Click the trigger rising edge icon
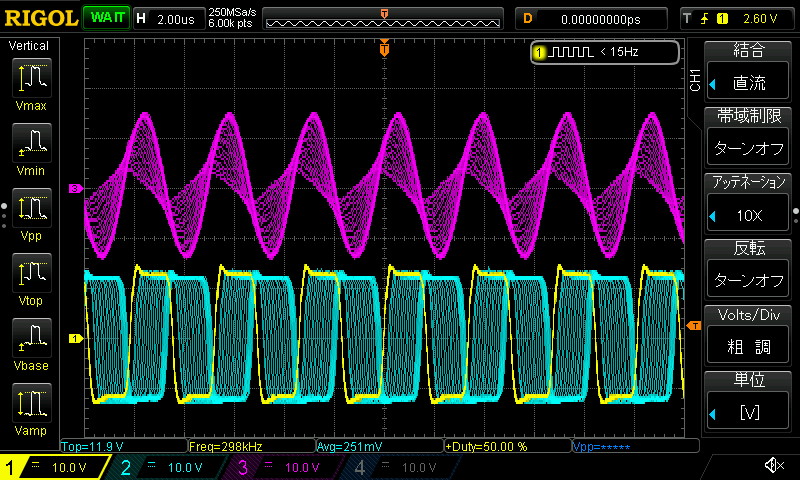The image size is (800, 480). click(x=705, y=19)
